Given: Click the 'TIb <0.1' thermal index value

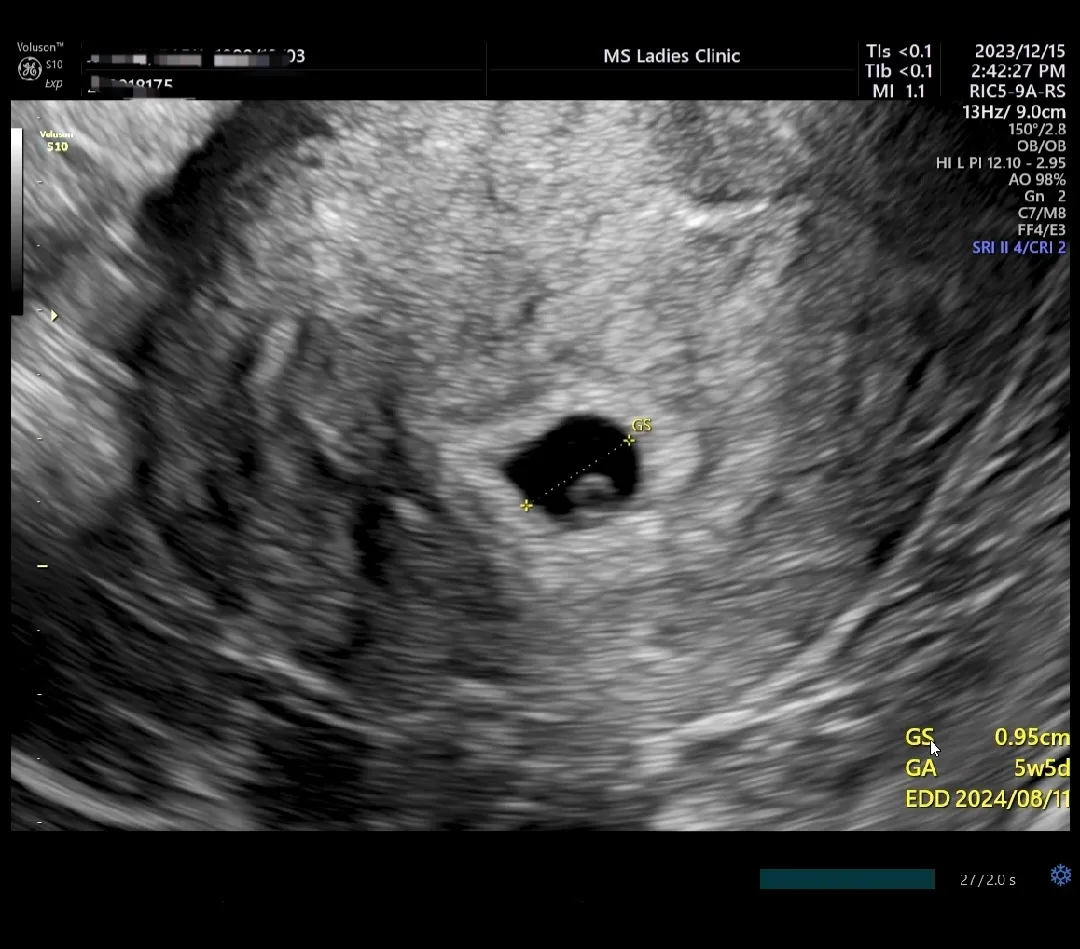Looking at the screenshot, I should coord(899,71).
